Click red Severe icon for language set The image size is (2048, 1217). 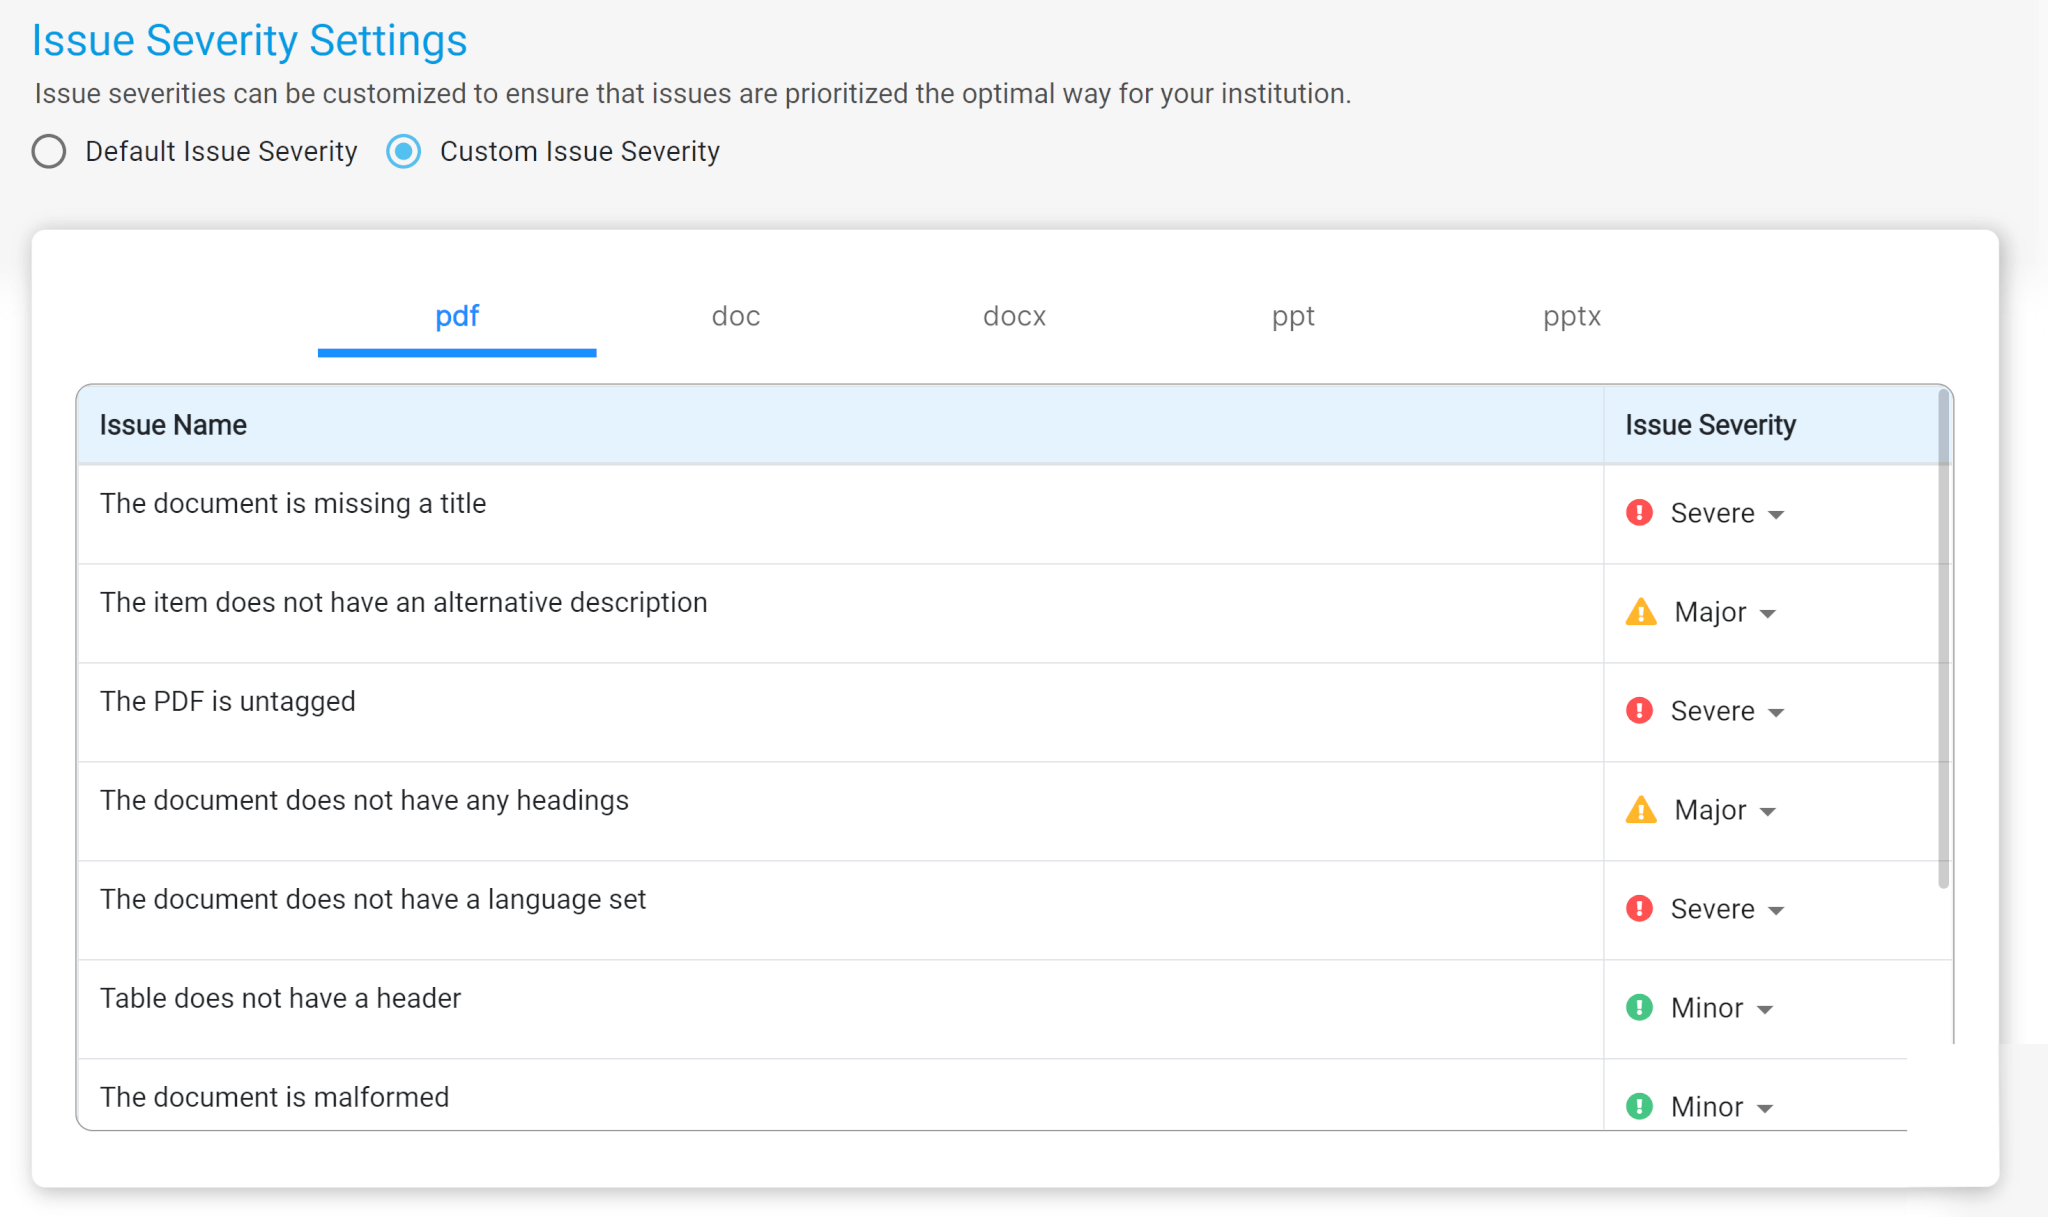click(x=1639, y=909)
